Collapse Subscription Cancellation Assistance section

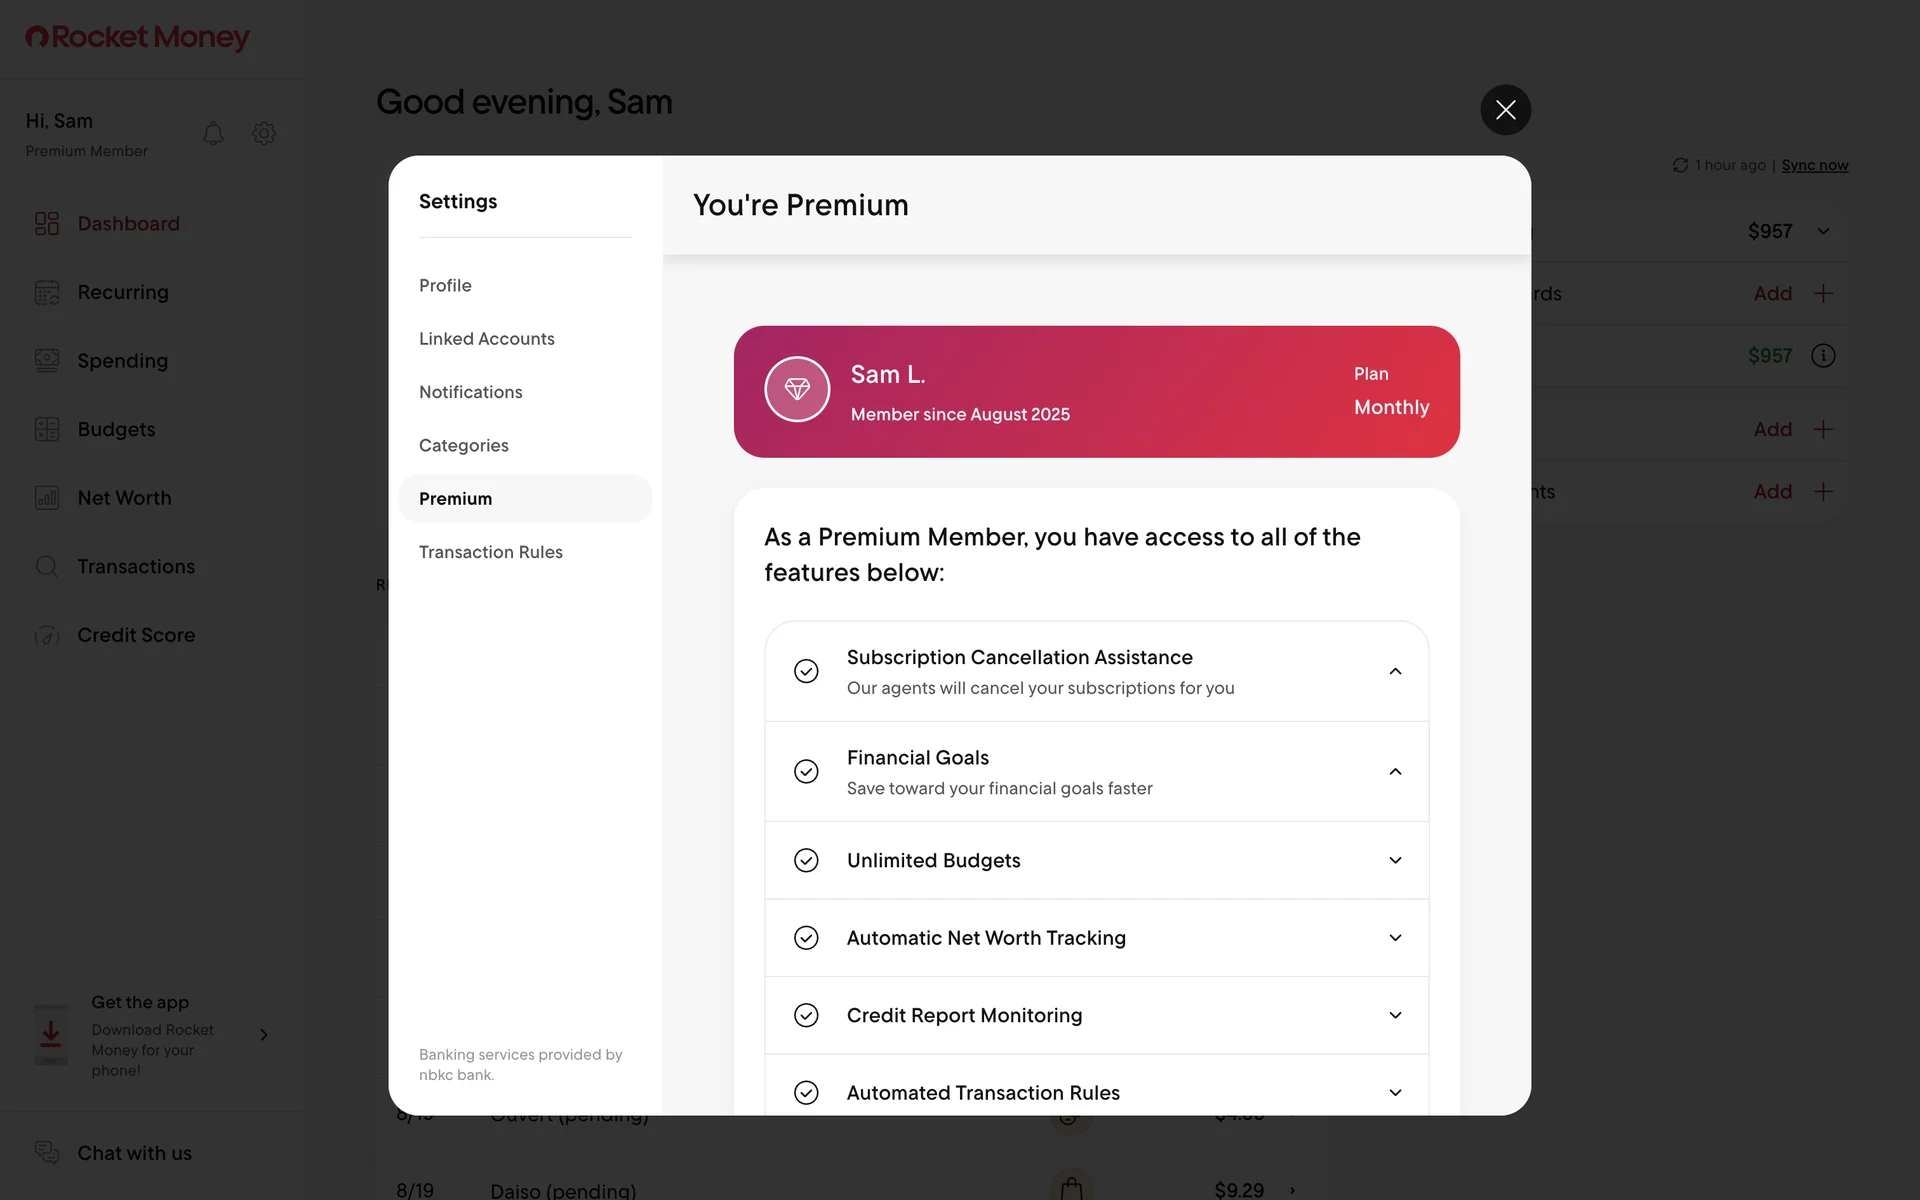tap(1395, 671)
